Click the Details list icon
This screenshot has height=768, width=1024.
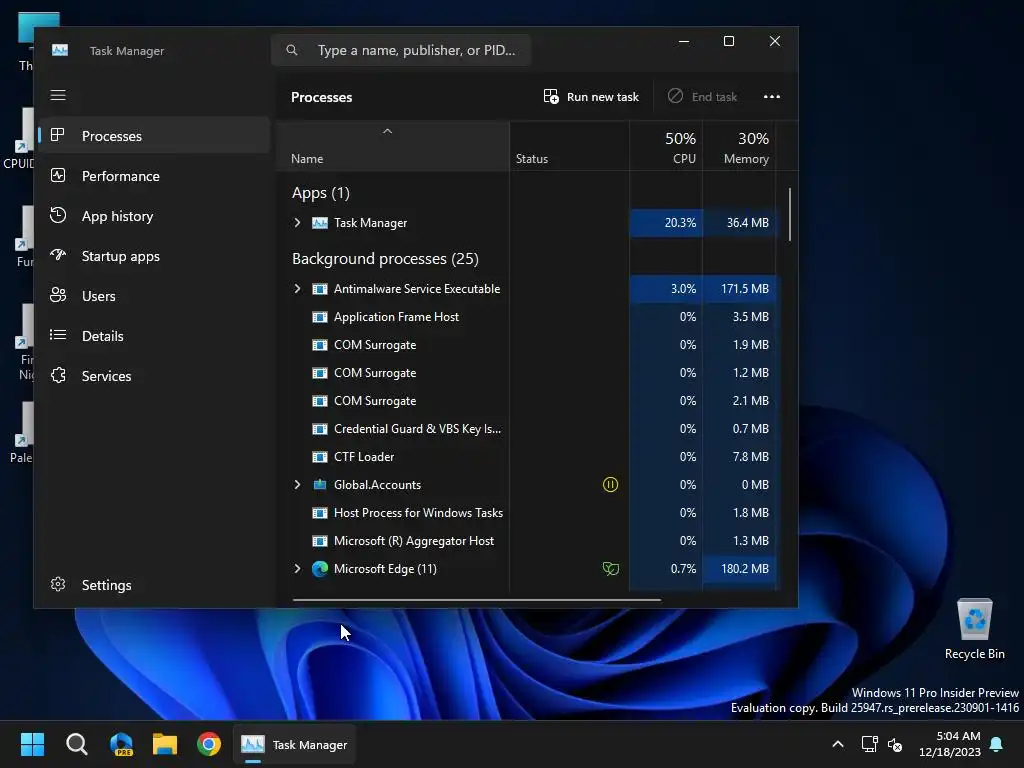pyautogui.click(x=58, y=335)
